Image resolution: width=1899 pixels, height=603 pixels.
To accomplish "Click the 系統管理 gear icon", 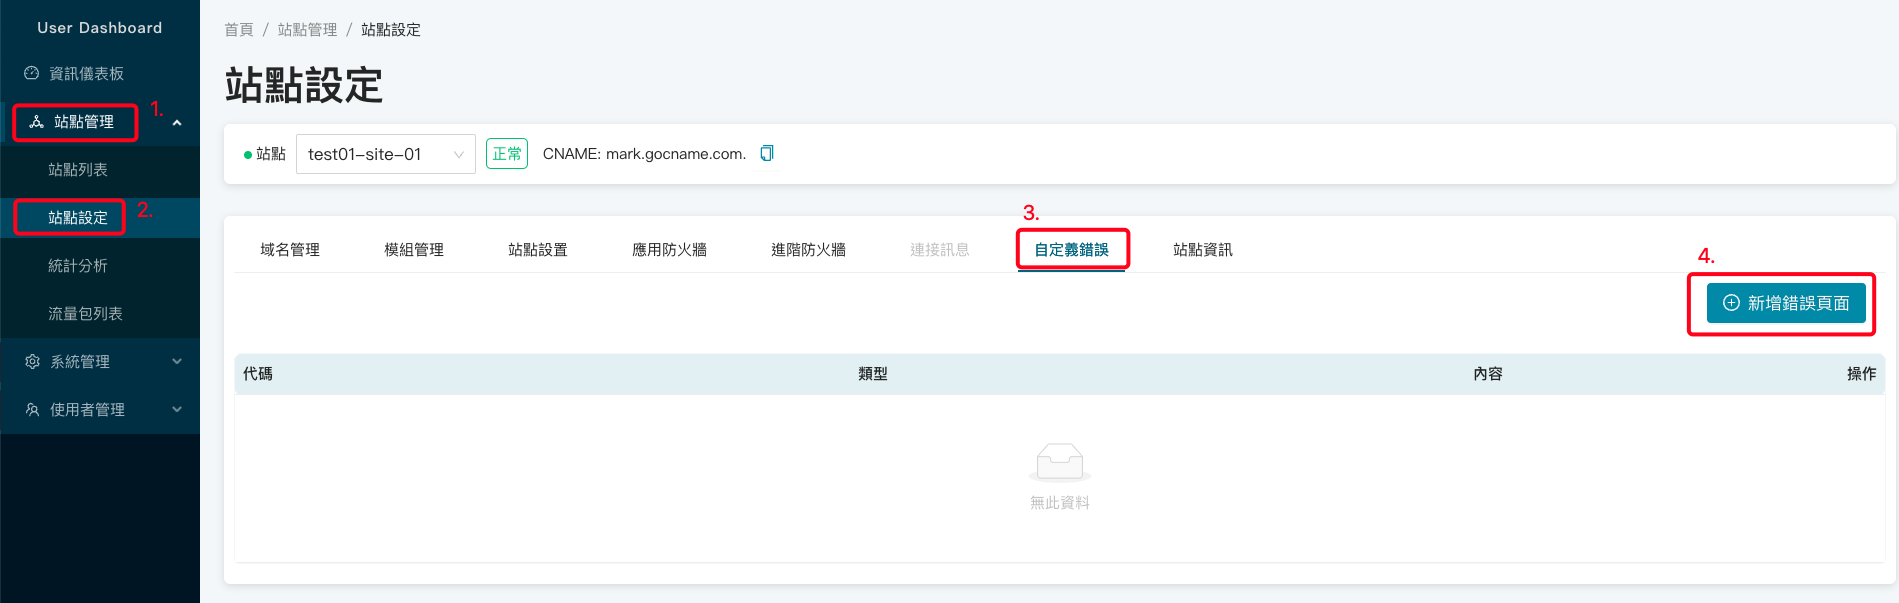I will (x=32, y=361).
